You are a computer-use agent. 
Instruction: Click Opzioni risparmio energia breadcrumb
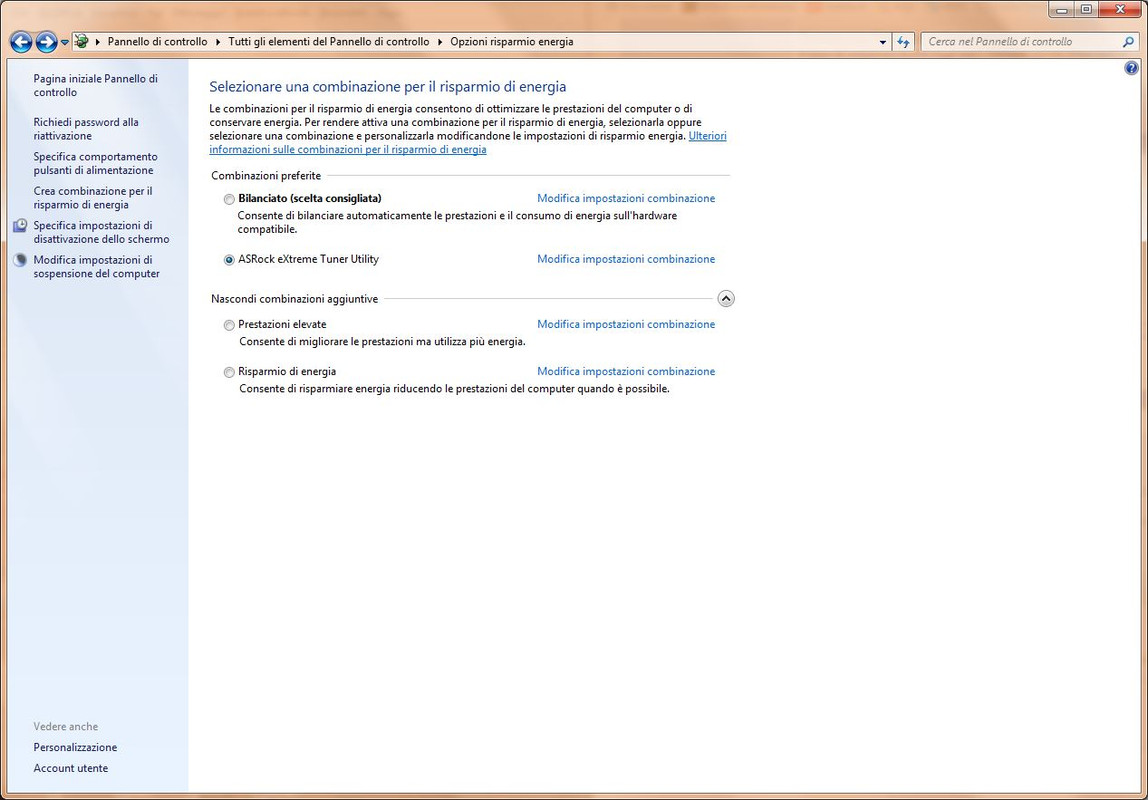pyautogui.click(x=512, y=42)
